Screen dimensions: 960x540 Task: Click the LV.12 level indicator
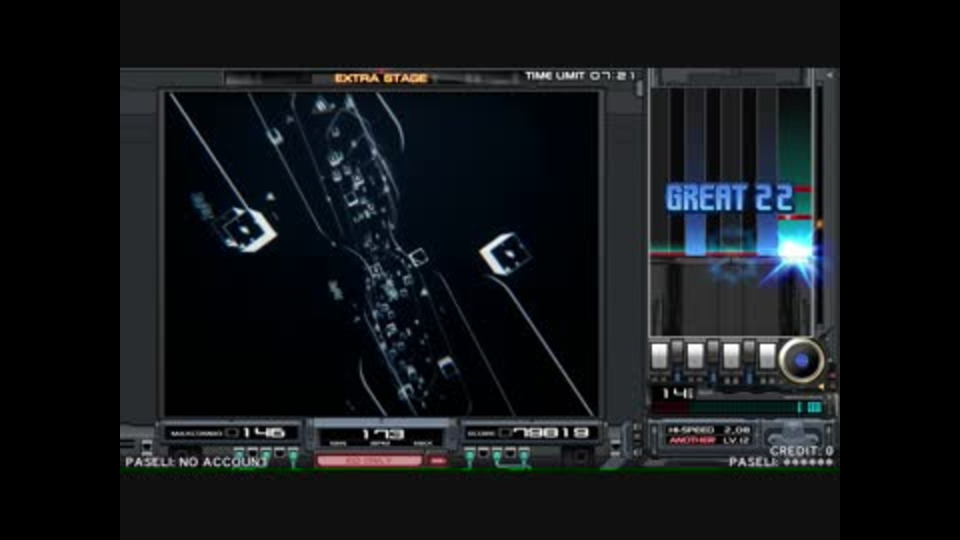point(737,440)
